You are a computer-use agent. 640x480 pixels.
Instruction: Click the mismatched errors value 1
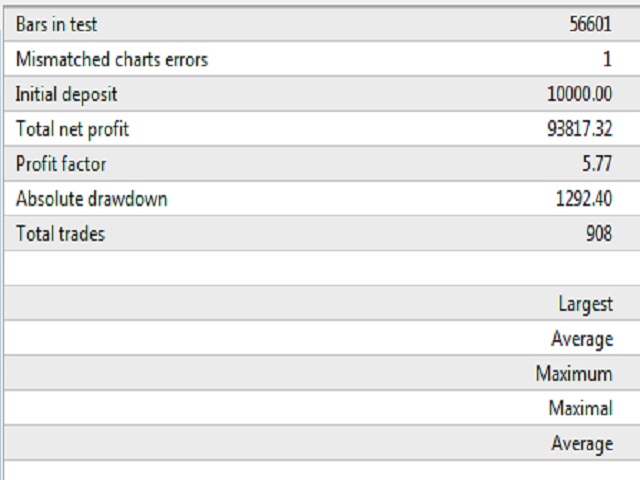[607, 60]
